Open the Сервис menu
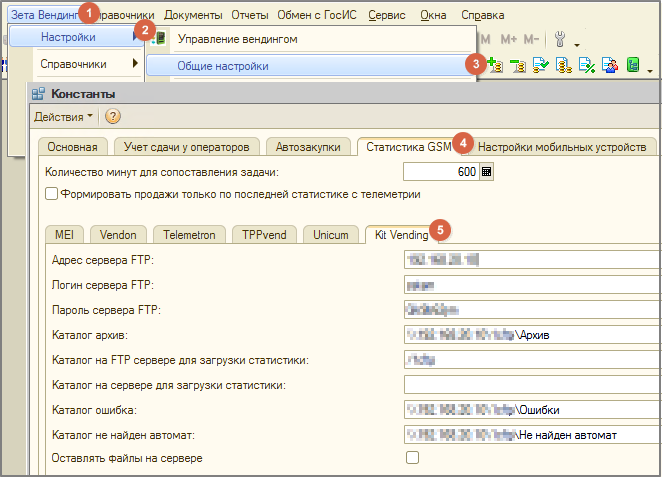This screenshot has height=477, width=662. pos(387,15)
